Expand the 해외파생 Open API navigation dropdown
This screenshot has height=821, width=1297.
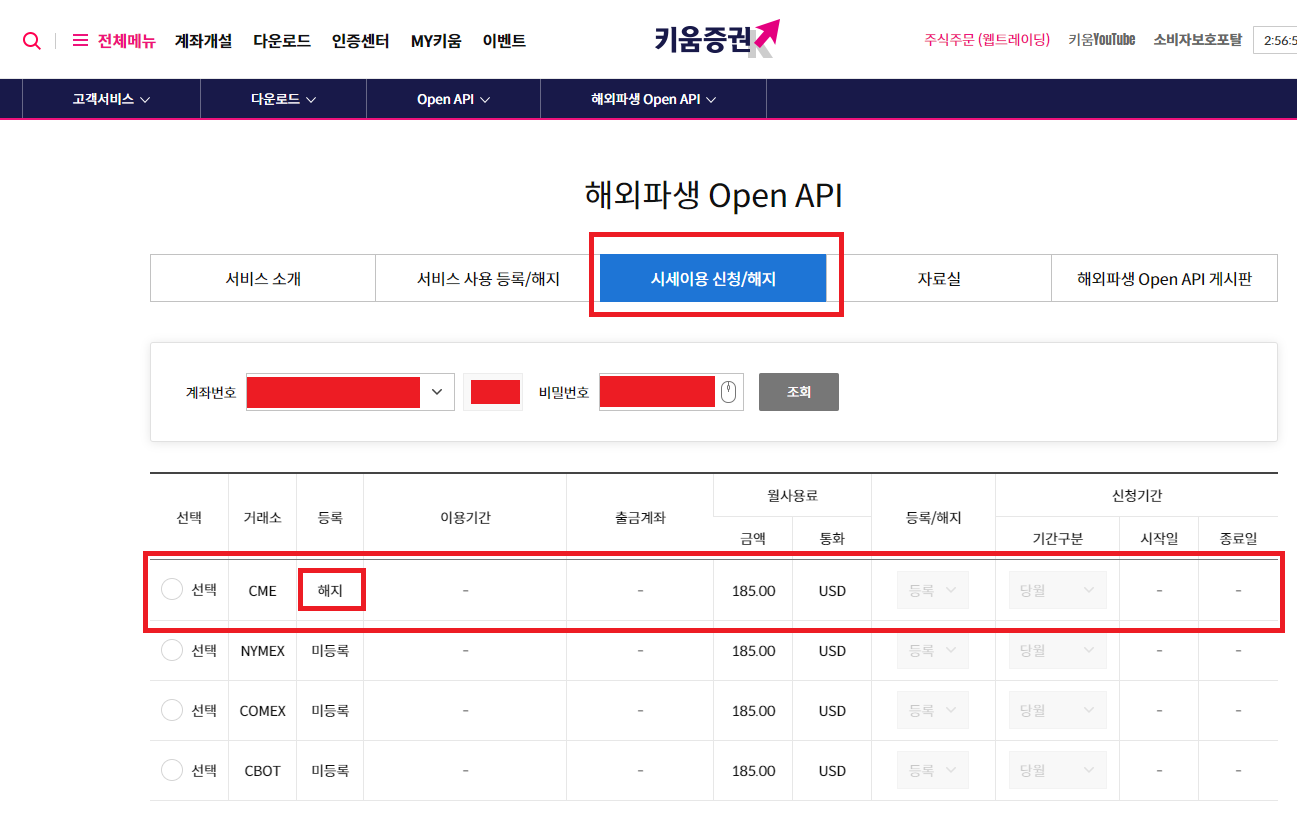(654, 99)
